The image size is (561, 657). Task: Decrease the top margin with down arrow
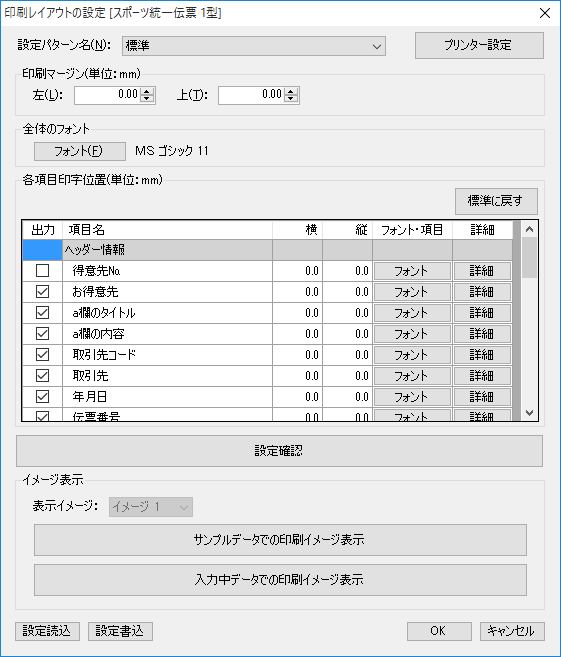(290, 99)
